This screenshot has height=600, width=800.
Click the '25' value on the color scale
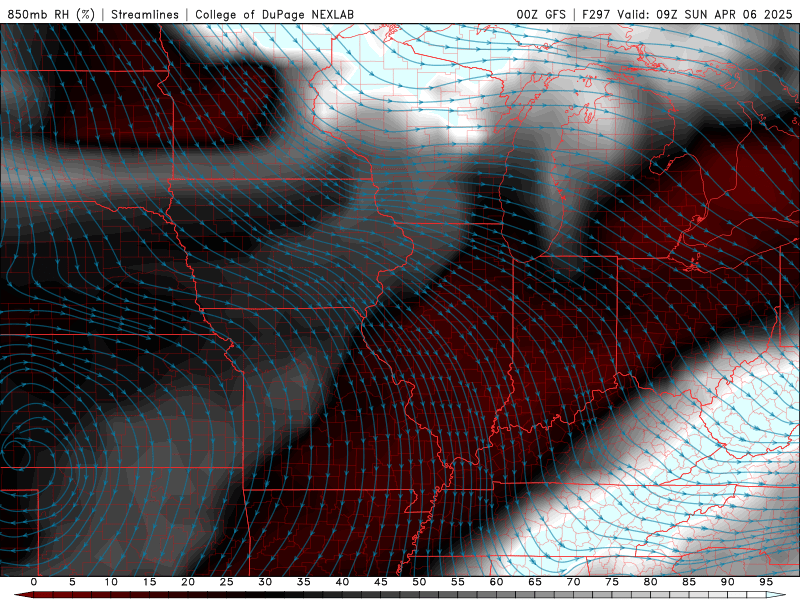click(x=227, y=582)
